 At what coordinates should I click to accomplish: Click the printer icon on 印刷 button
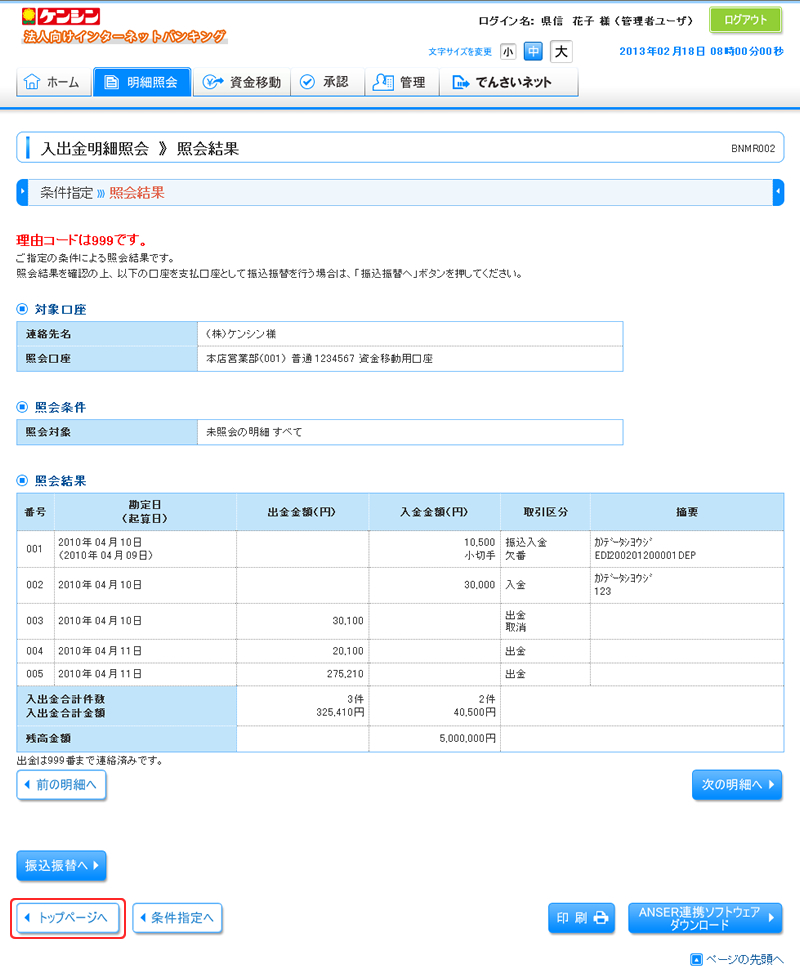tap(600, 917)
